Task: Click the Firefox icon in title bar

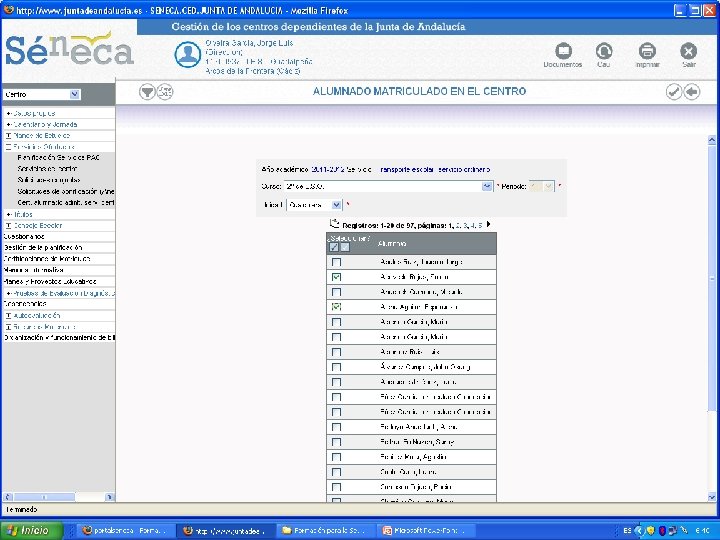Action: coord(8,10)
